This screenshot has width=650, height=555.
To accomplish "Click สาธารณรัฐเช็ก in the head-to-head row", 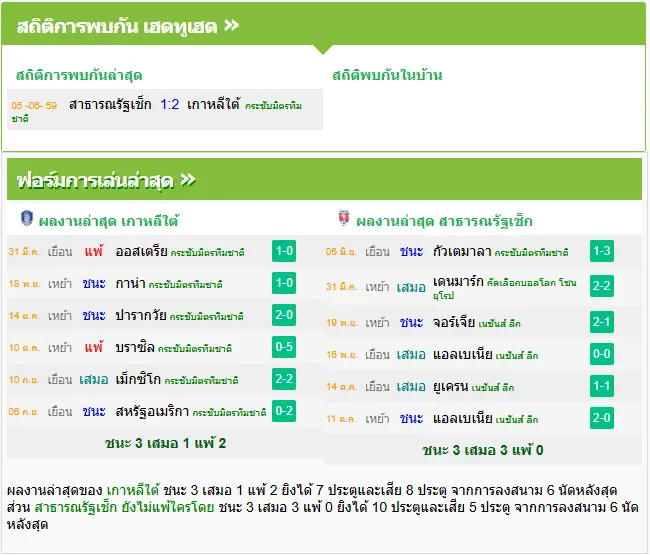I will pos(110,104).
